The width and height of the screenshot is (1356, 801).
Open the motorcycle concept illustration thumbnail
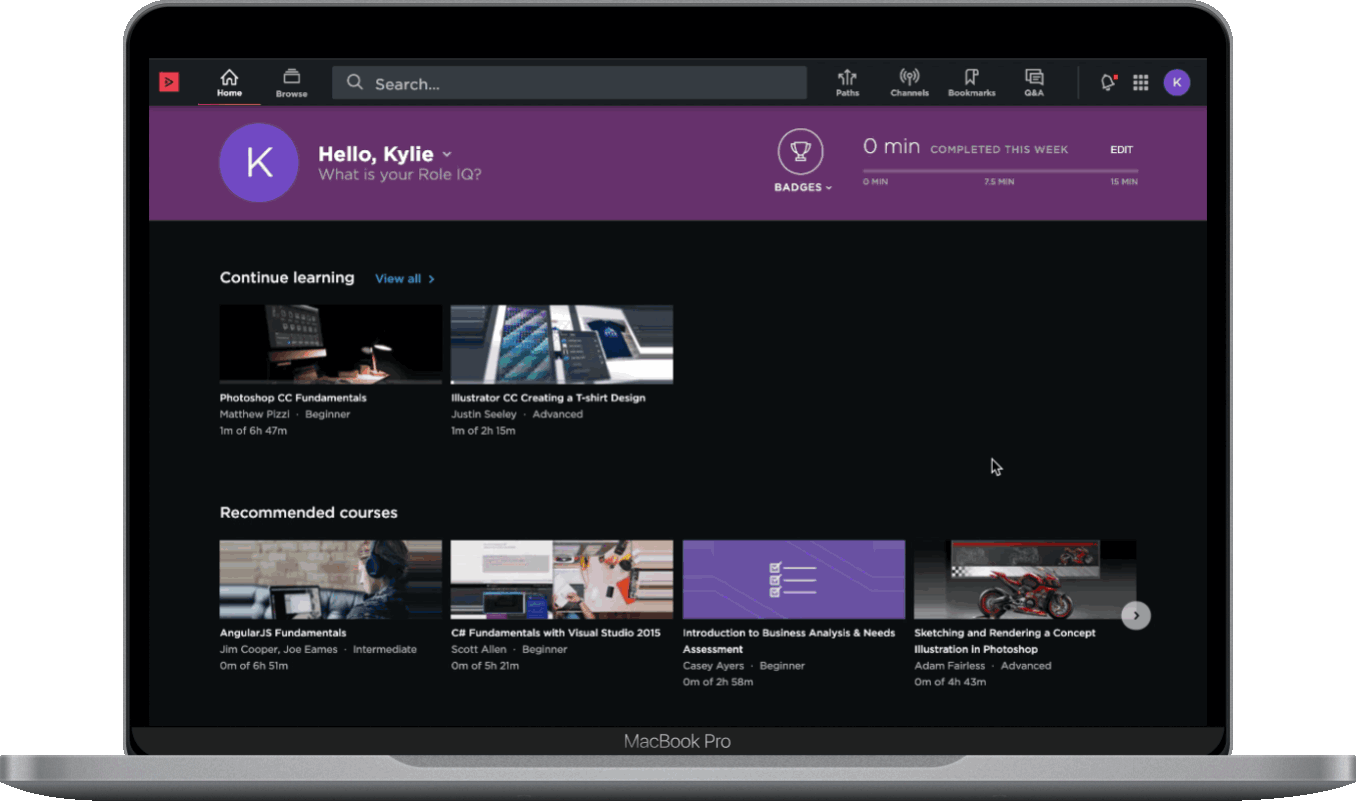point(1025,580)
